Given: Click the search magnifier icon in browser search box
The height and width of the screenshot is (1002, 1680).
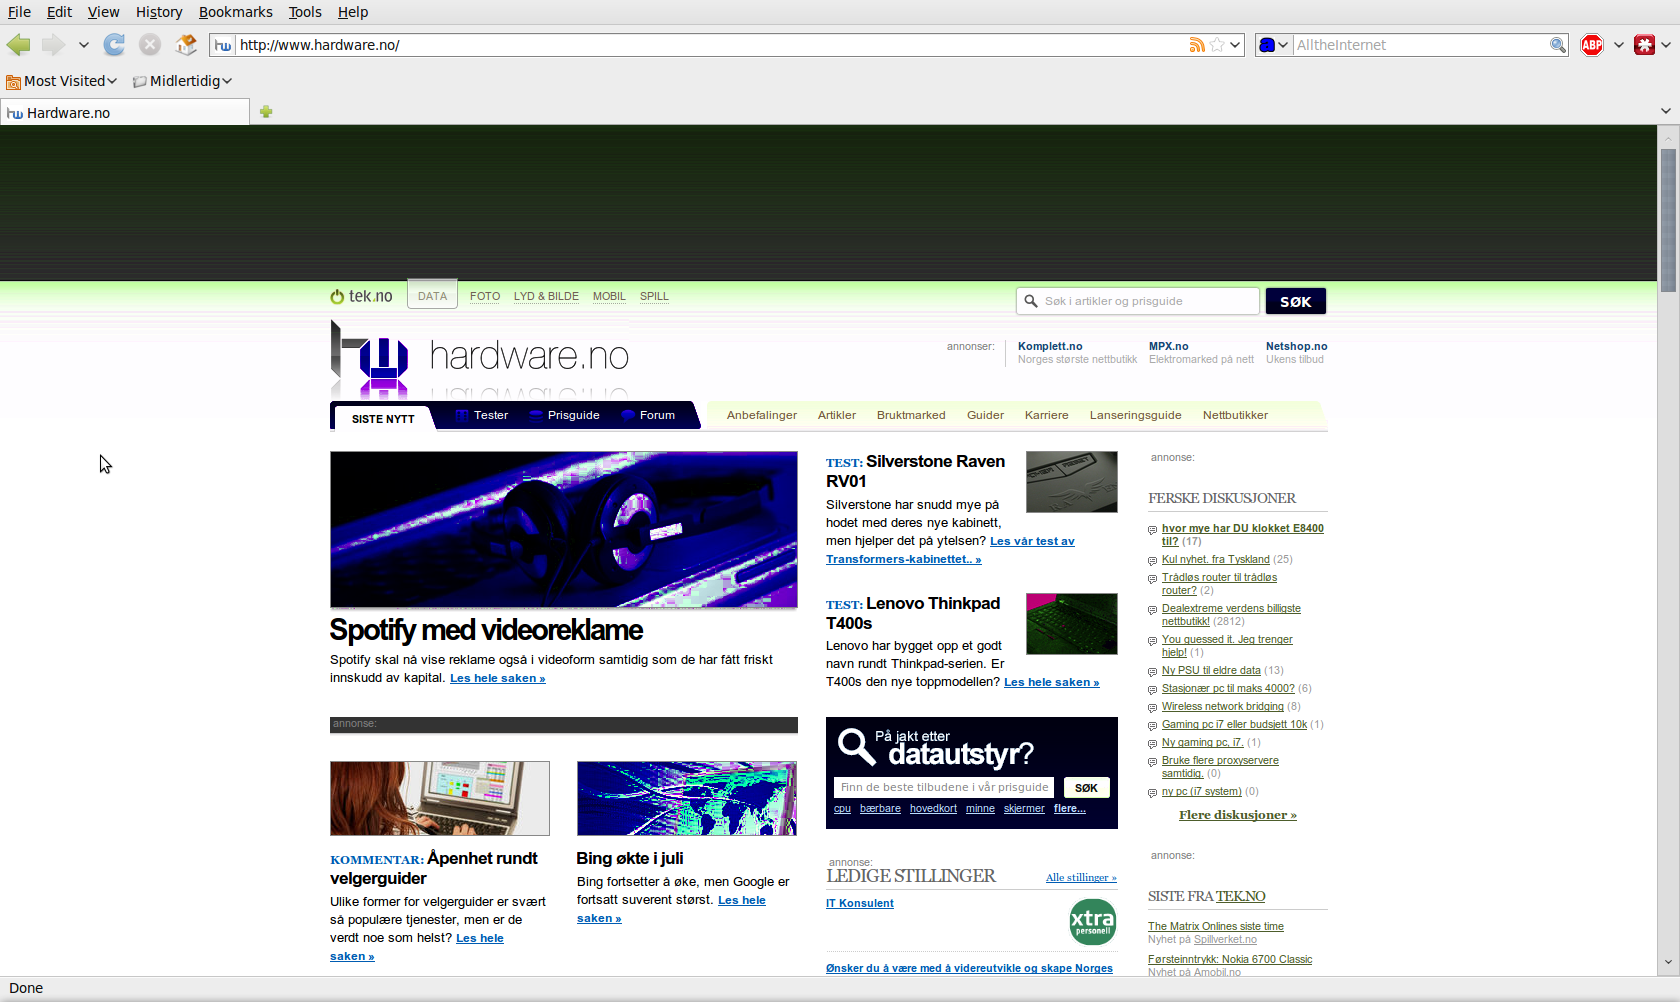Looking at the screenshot, I should pos(1557,45).
